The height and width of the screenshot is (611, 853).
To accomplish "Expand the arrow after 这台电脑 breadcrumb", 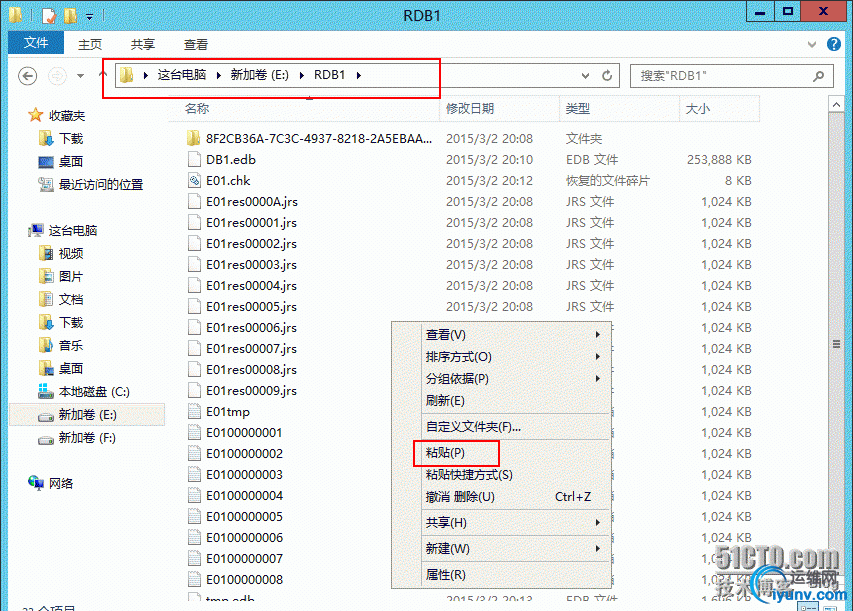I will click(218, 75).
